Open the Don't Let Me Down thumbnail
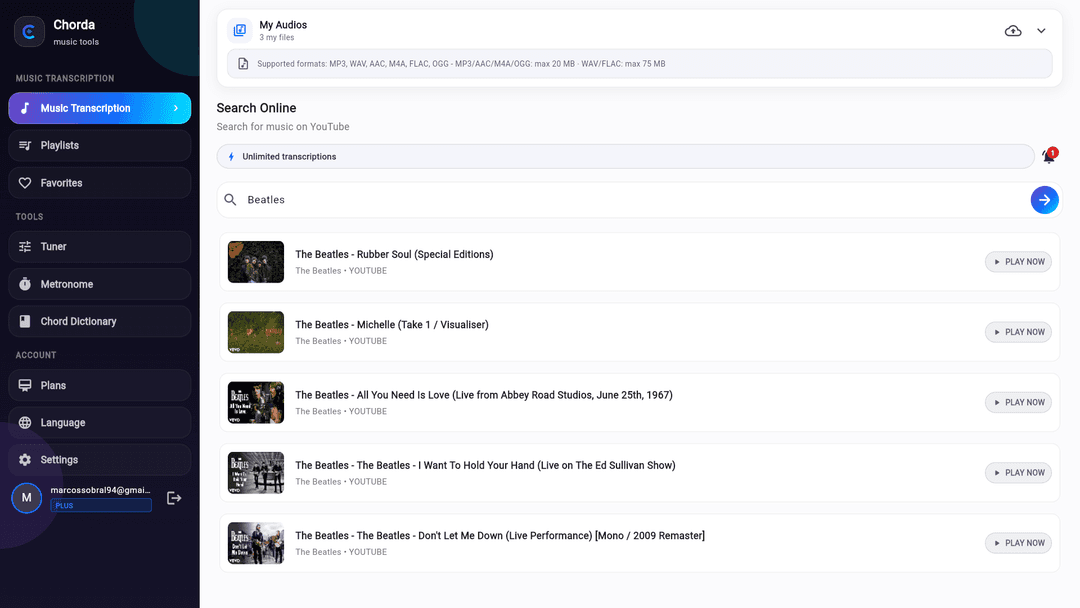The height and width of the screenshot is (608, 1080). coord(256,543)
